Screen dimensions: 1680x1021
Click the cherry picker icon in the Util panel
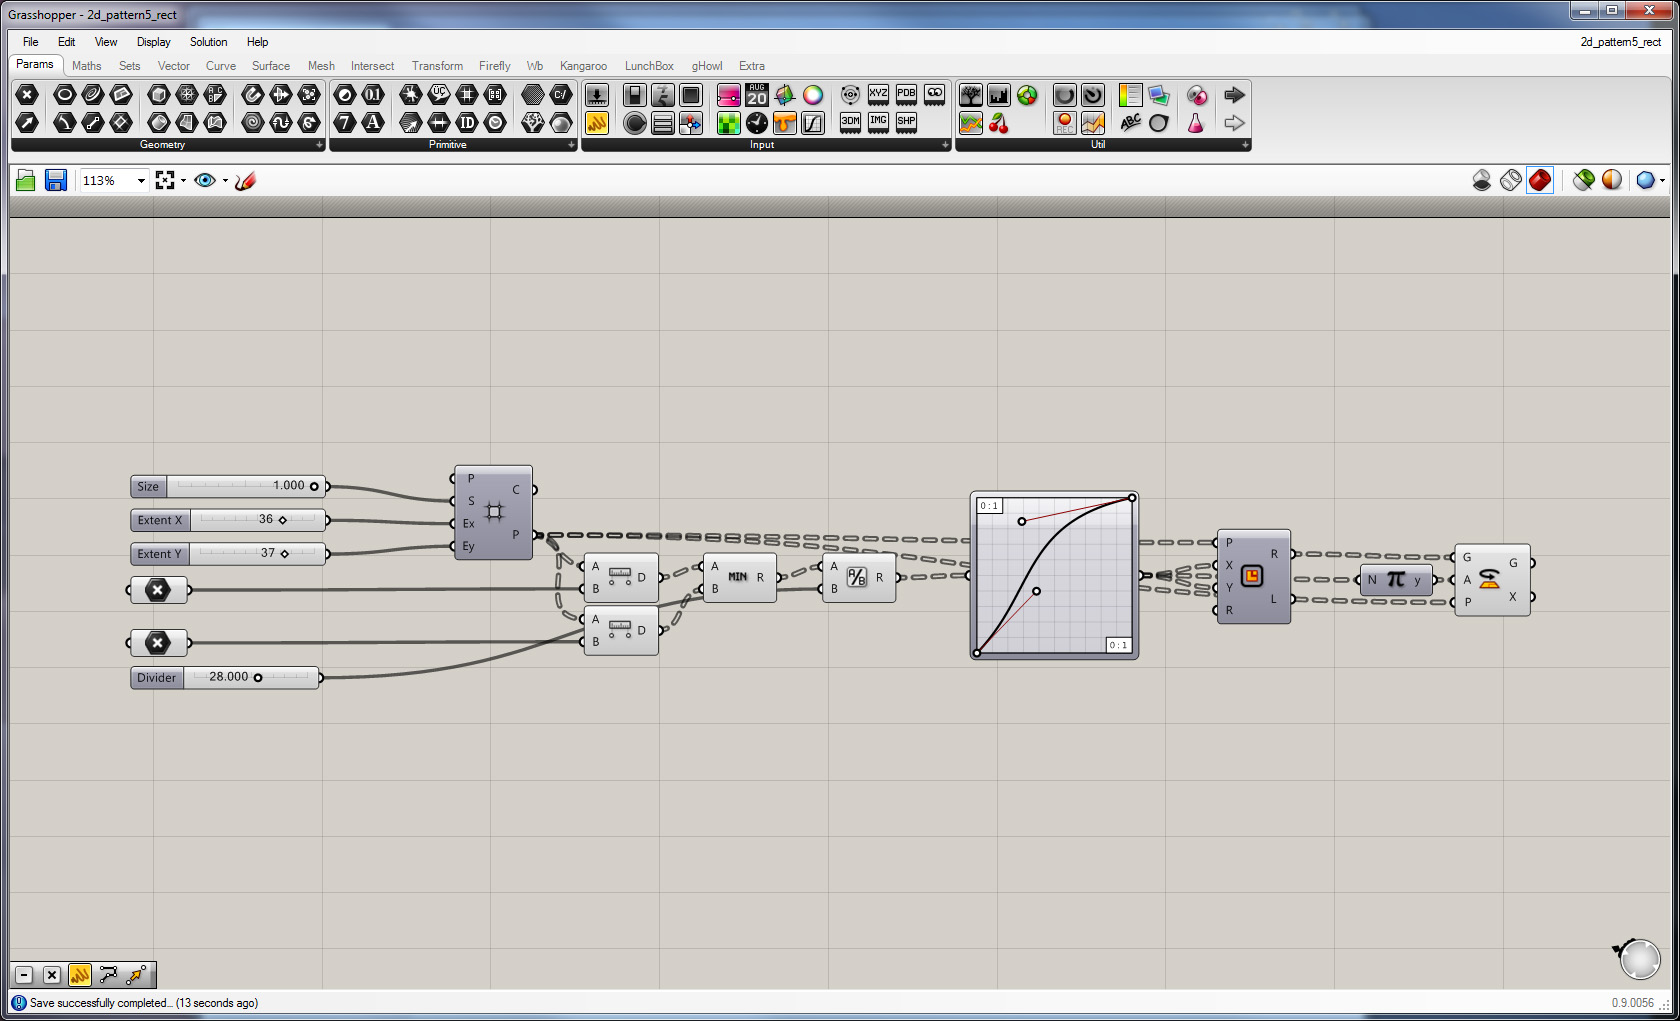point(999,123)
